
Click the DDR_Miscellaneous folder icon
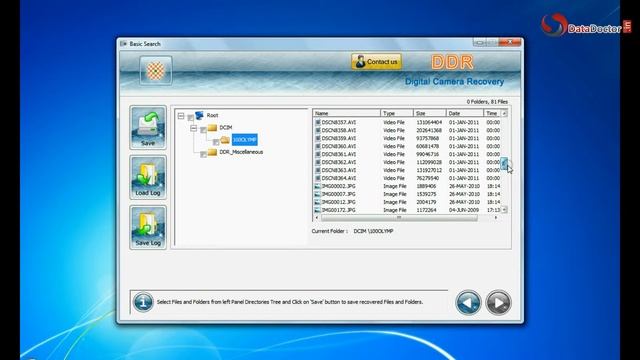point(212,152)
